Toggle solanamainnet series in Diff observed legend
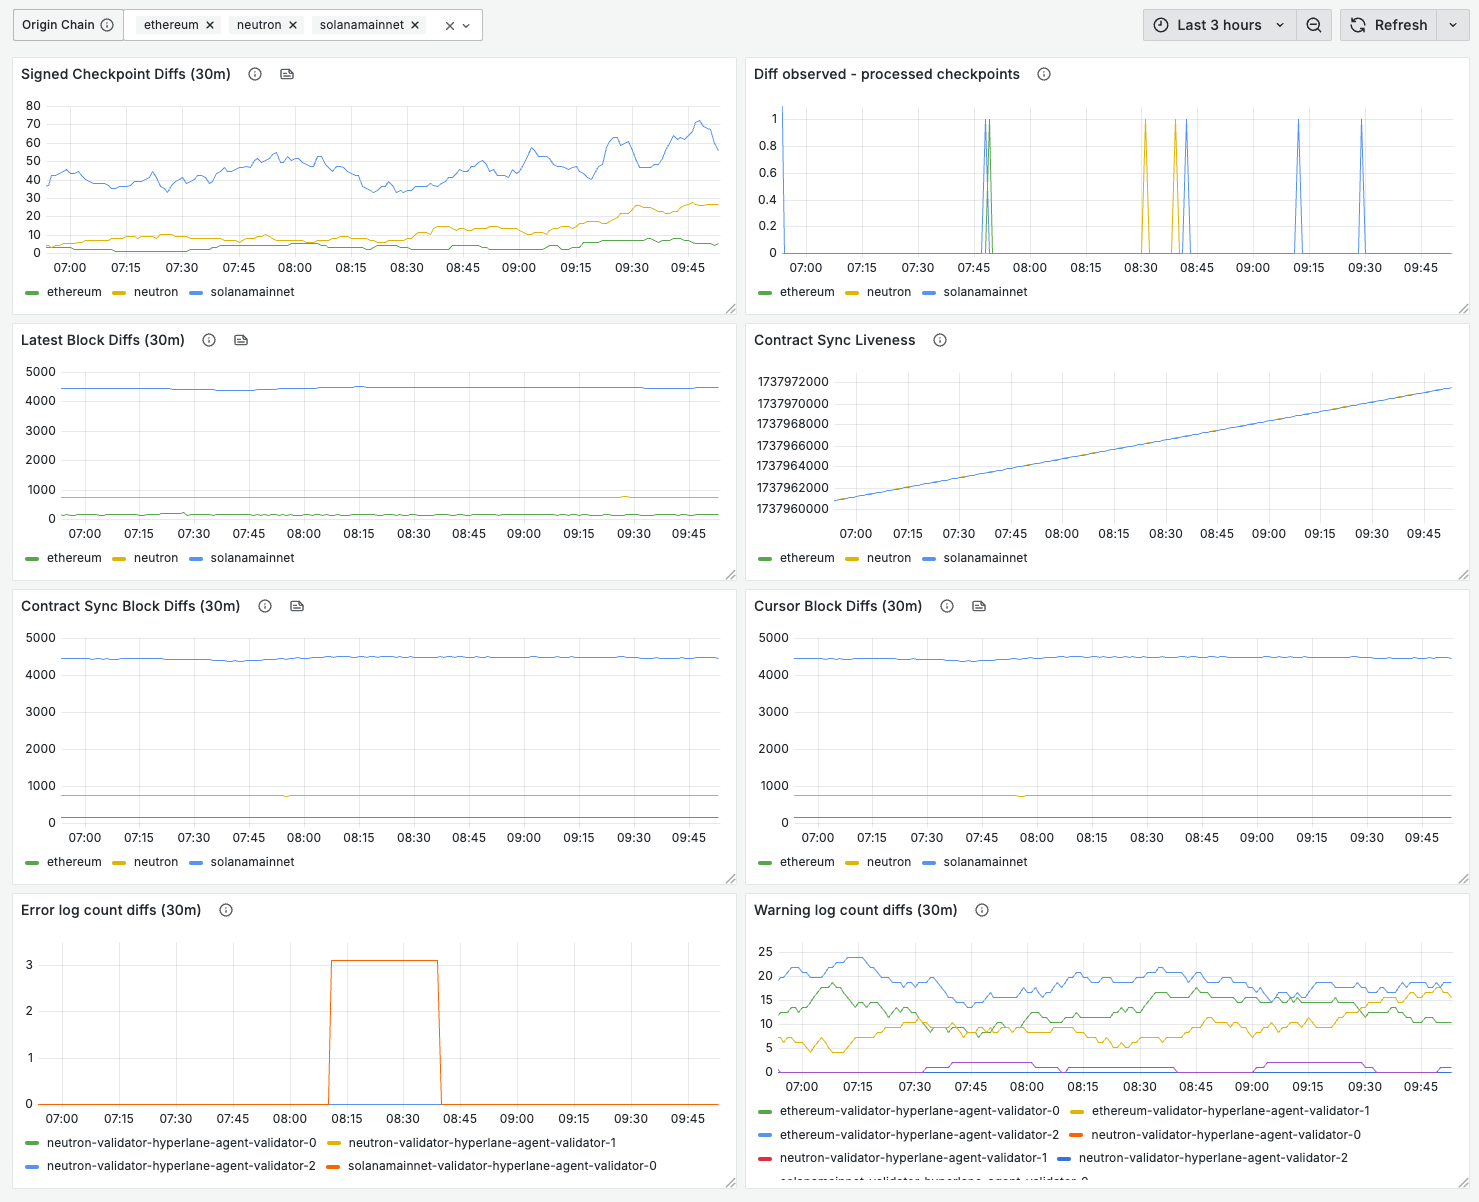Viewport: 1479px width, 1202px height. coord(985,292)
